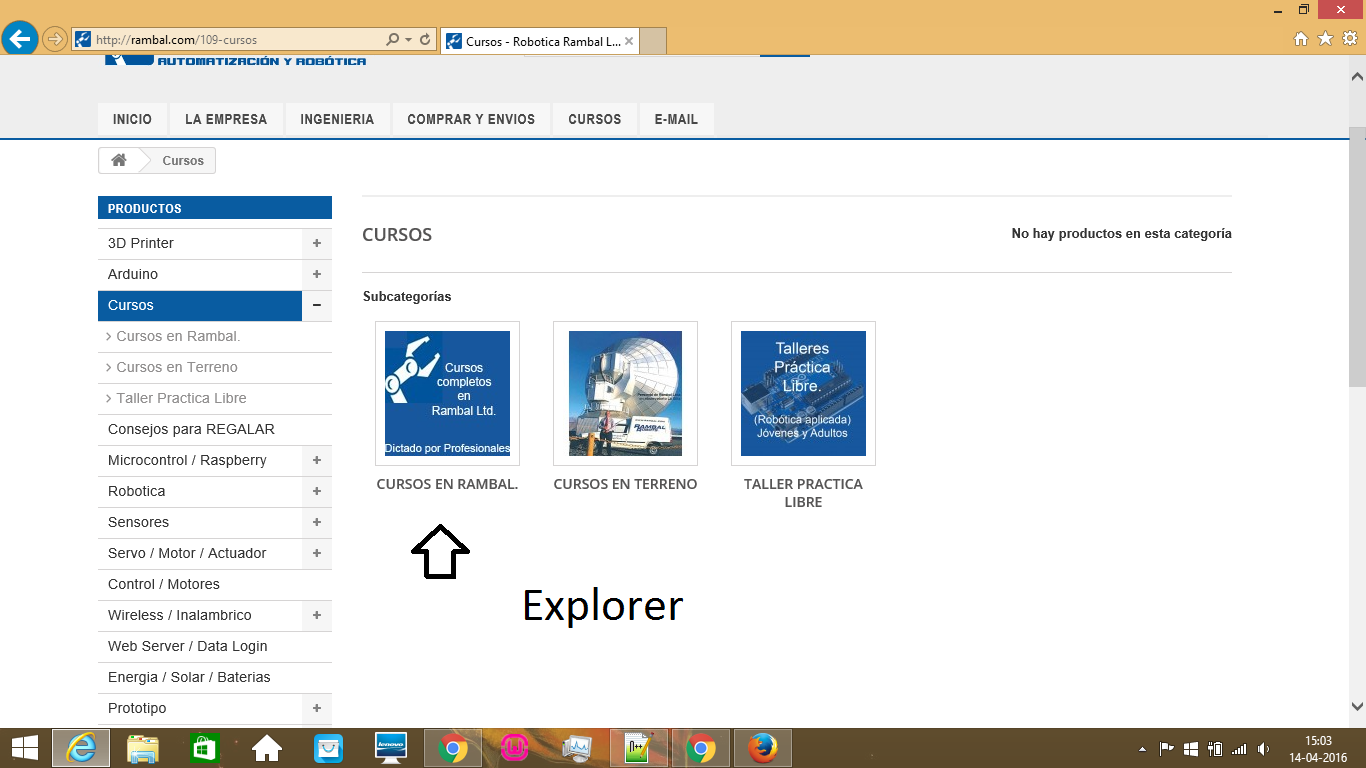Open the blue shopping bag taskbar app

(x=328, y=748)
